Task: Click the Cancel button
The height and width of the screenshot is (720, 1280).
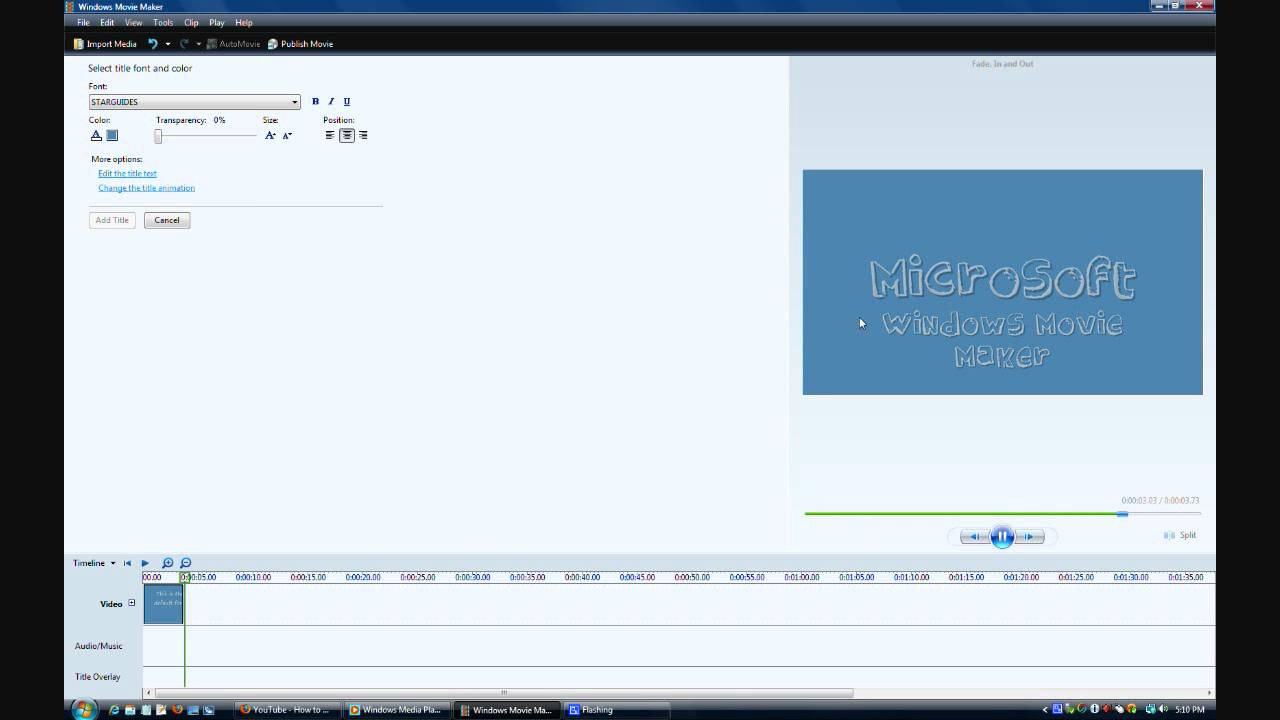Action: [x=167, y=220]
